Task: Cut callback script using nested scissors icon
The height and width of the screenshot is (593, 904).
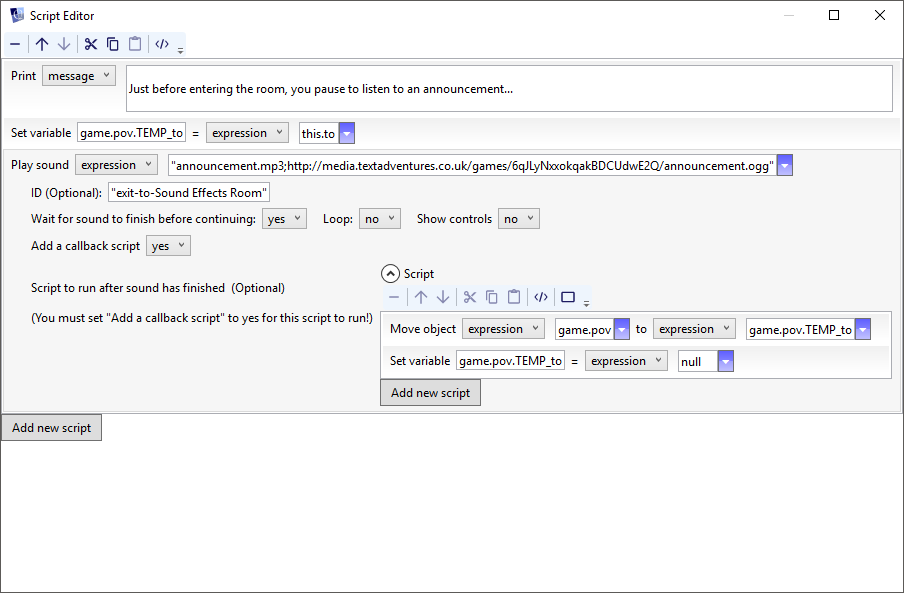Action: 470,297
